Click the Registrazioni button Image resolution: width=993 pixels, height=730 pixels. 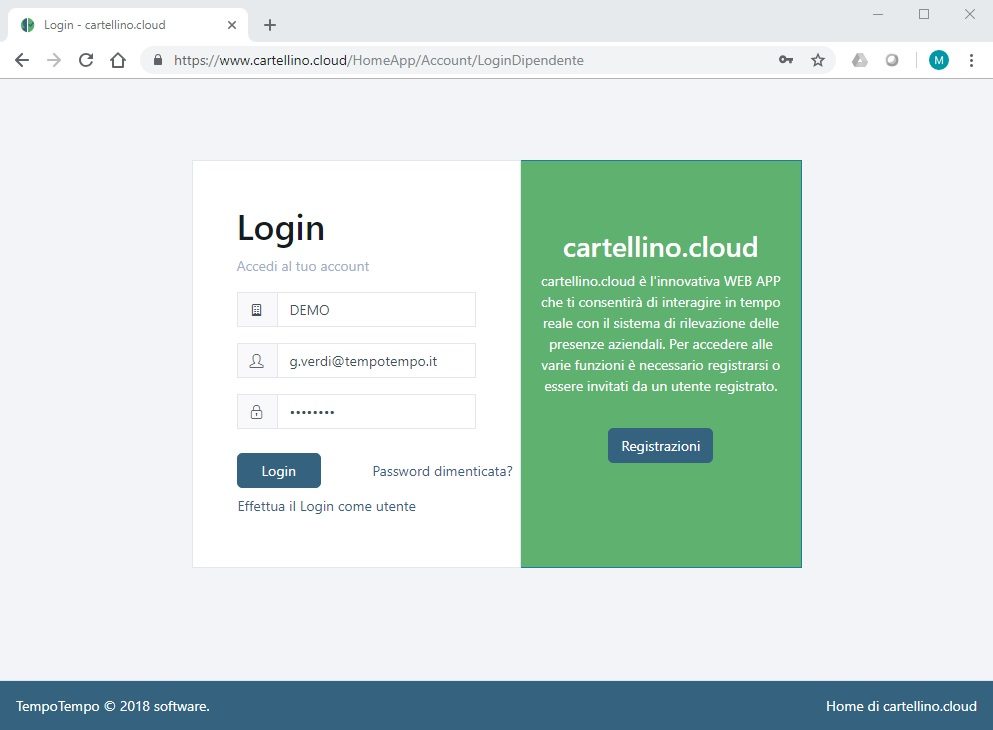click(x=660, y=446)
